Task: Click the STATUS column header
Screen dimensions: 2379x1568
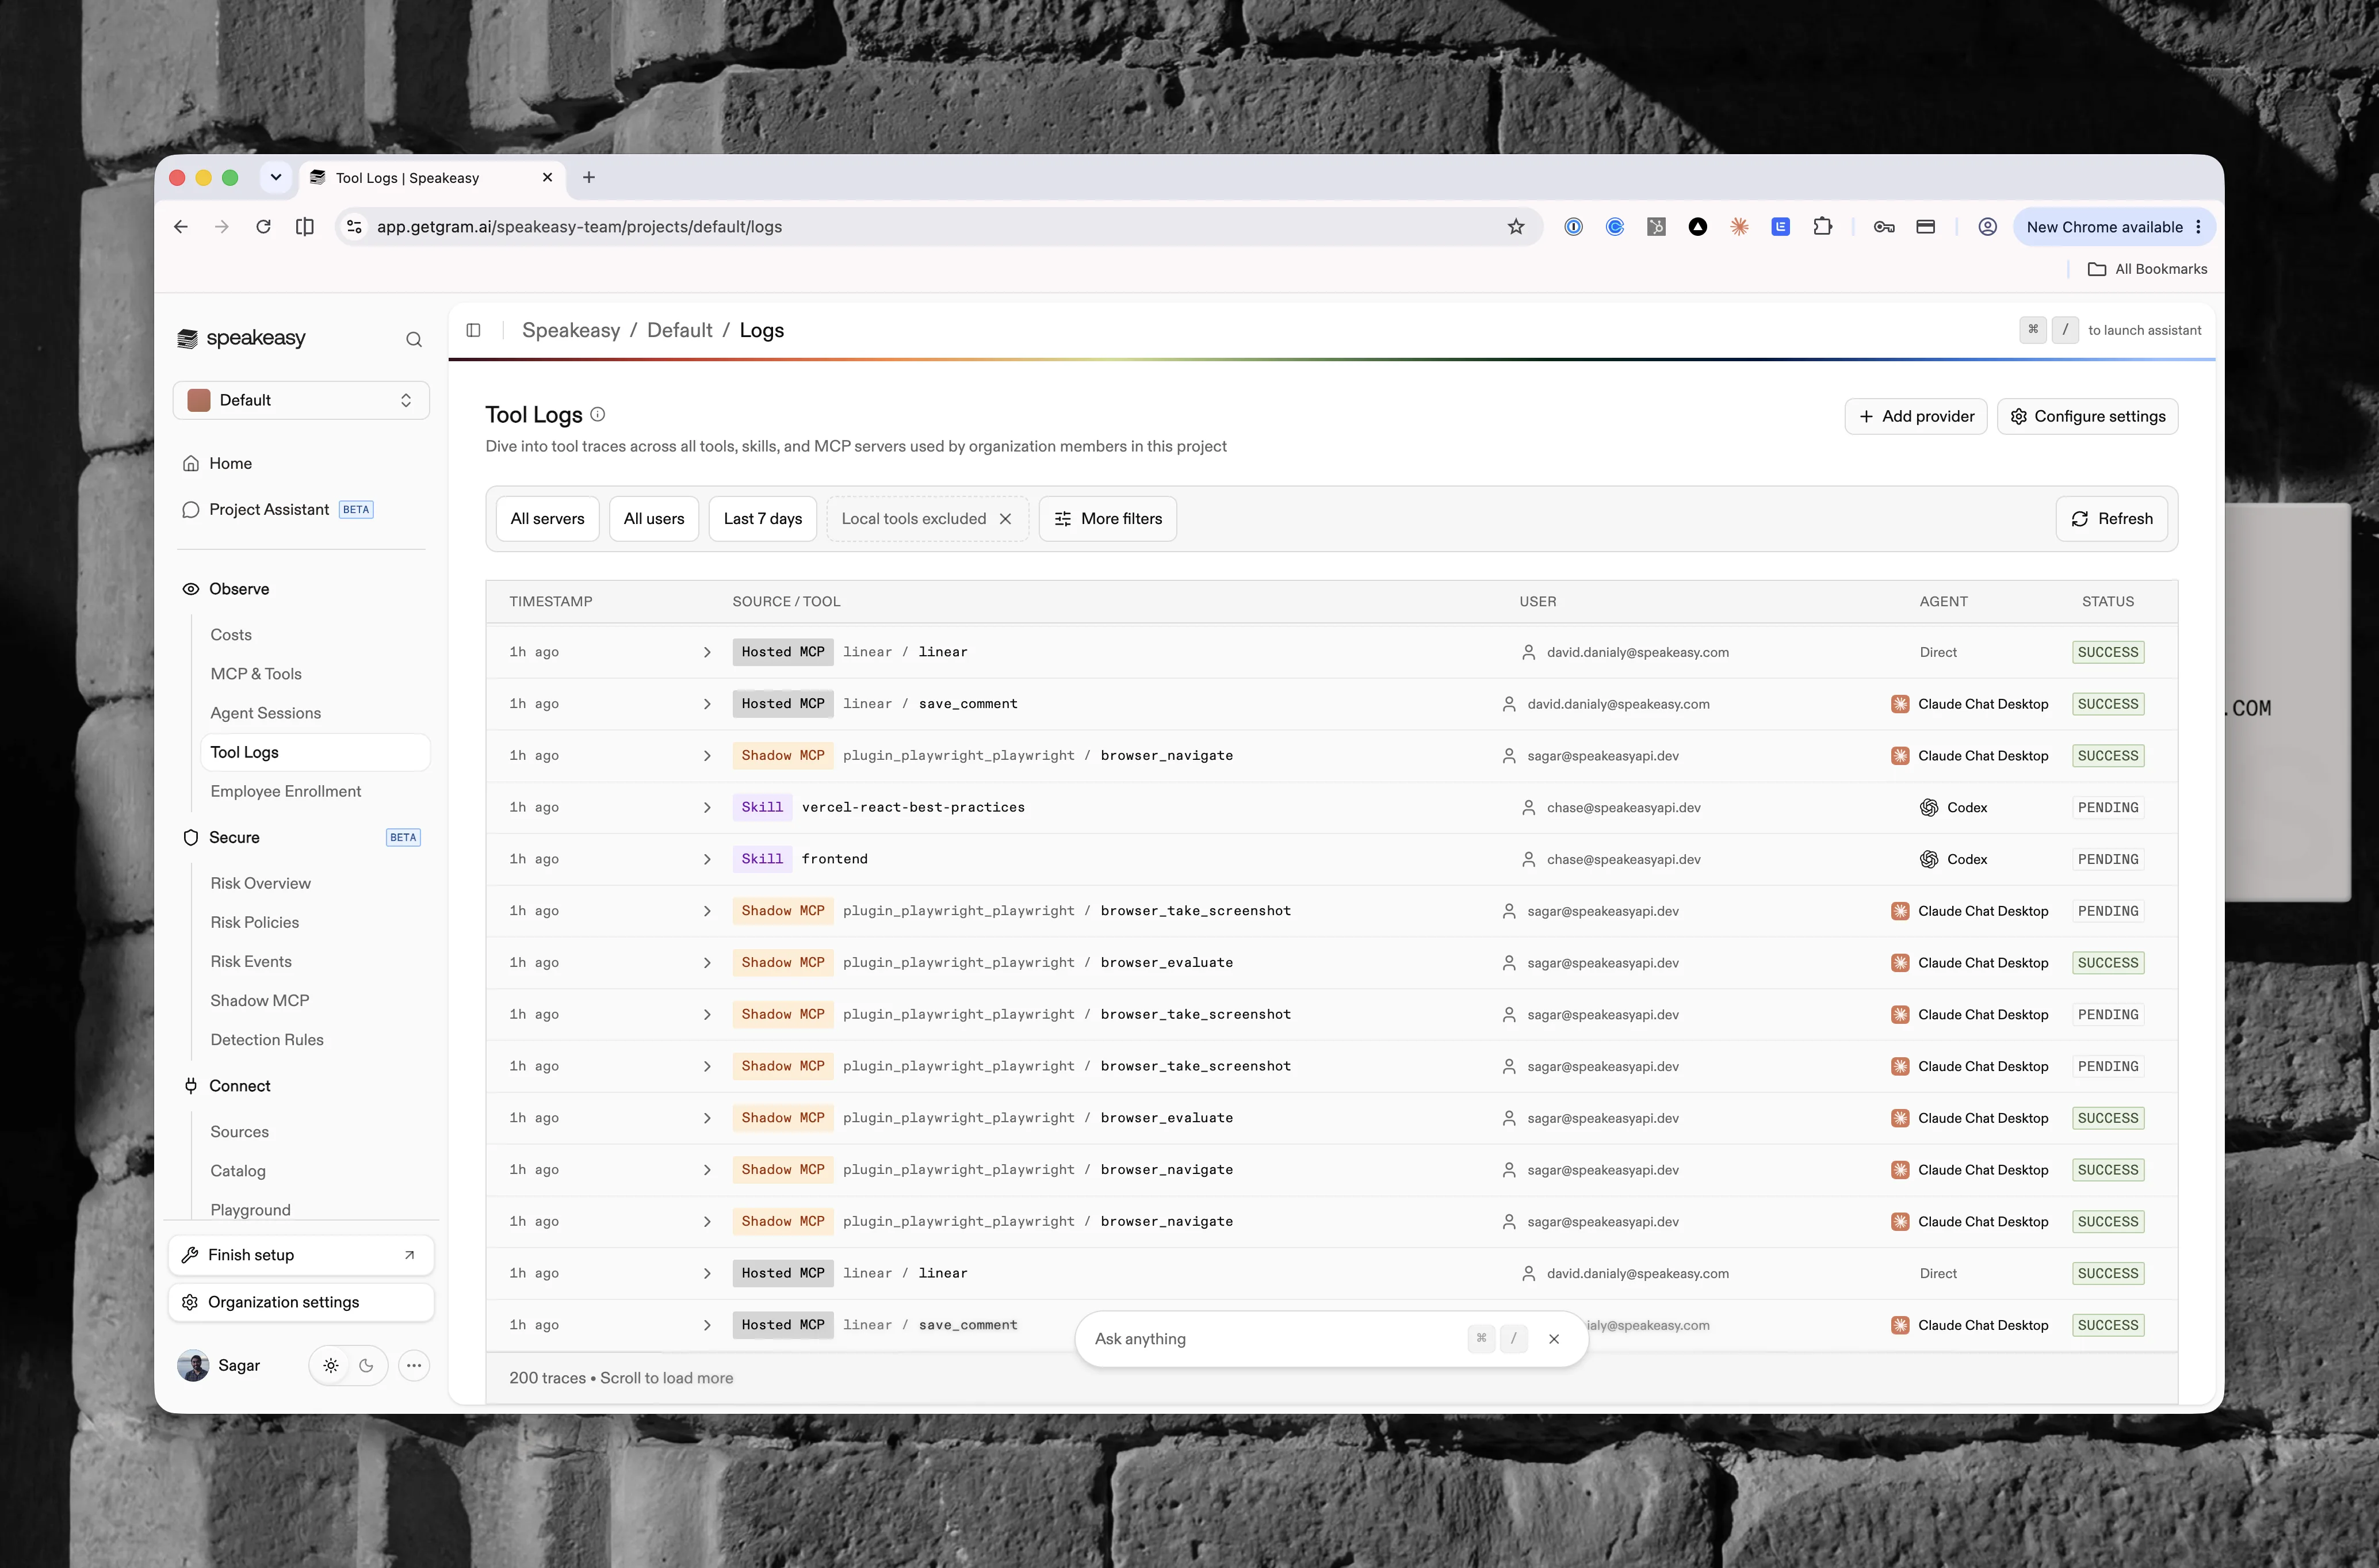Action: pos(2108,601)
